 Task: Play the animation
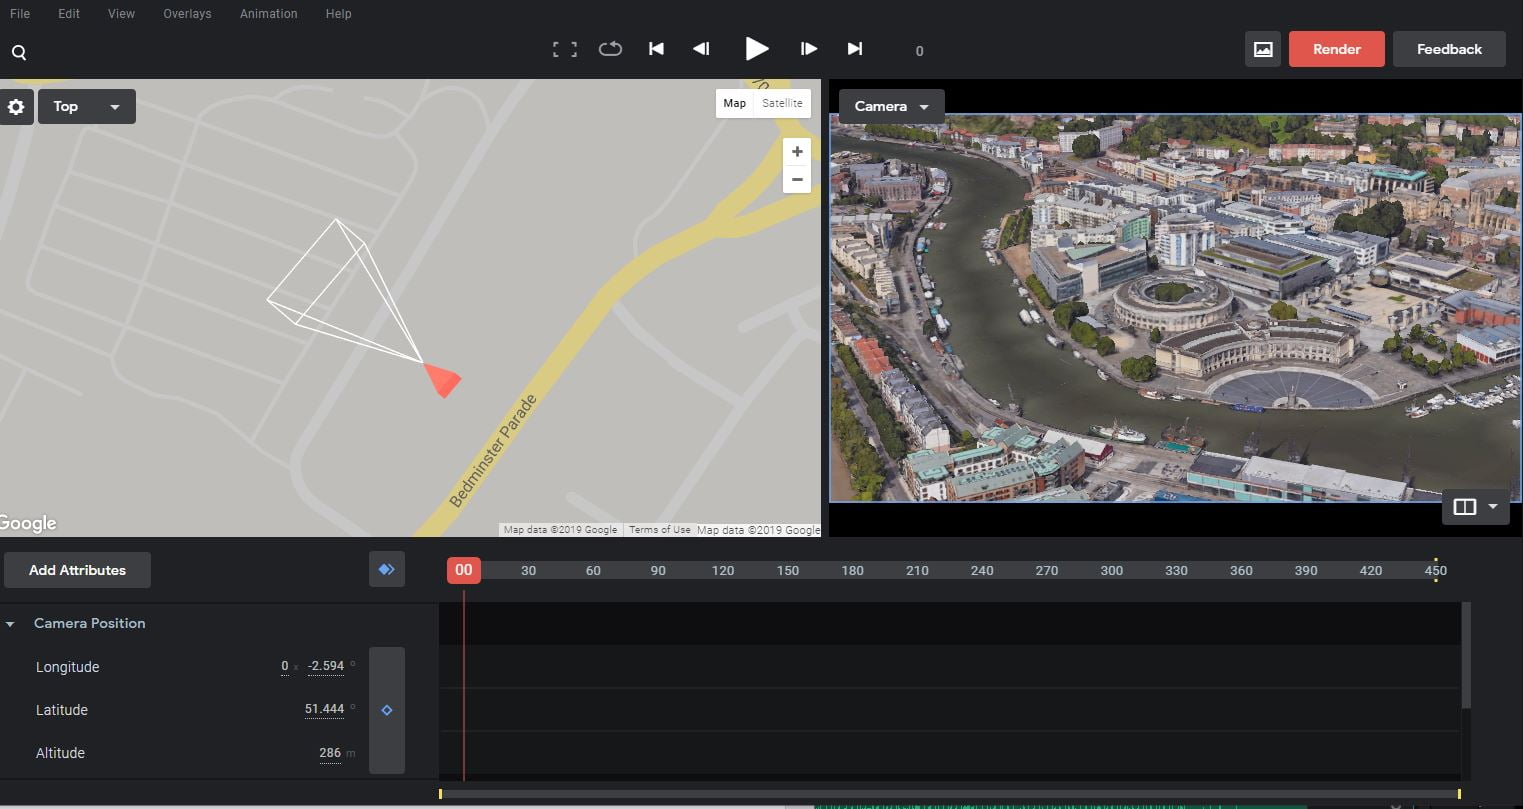757,49
